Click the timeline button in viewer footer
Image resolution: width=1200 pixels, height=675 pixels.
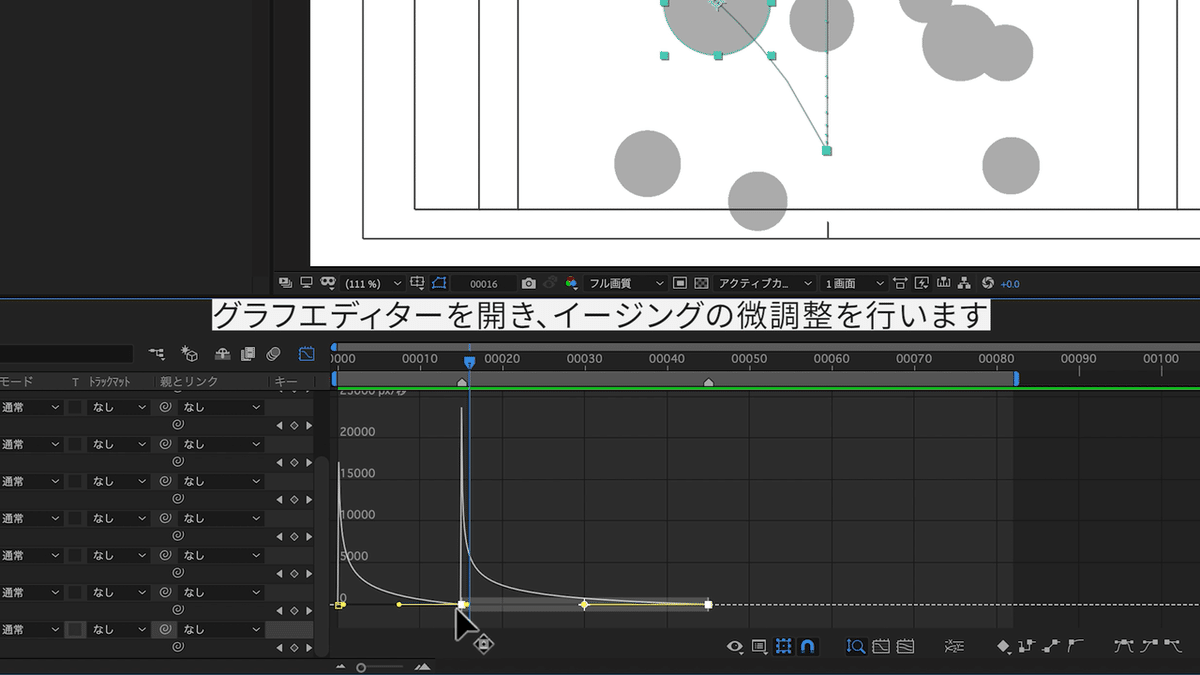click(x=943, y=284)
